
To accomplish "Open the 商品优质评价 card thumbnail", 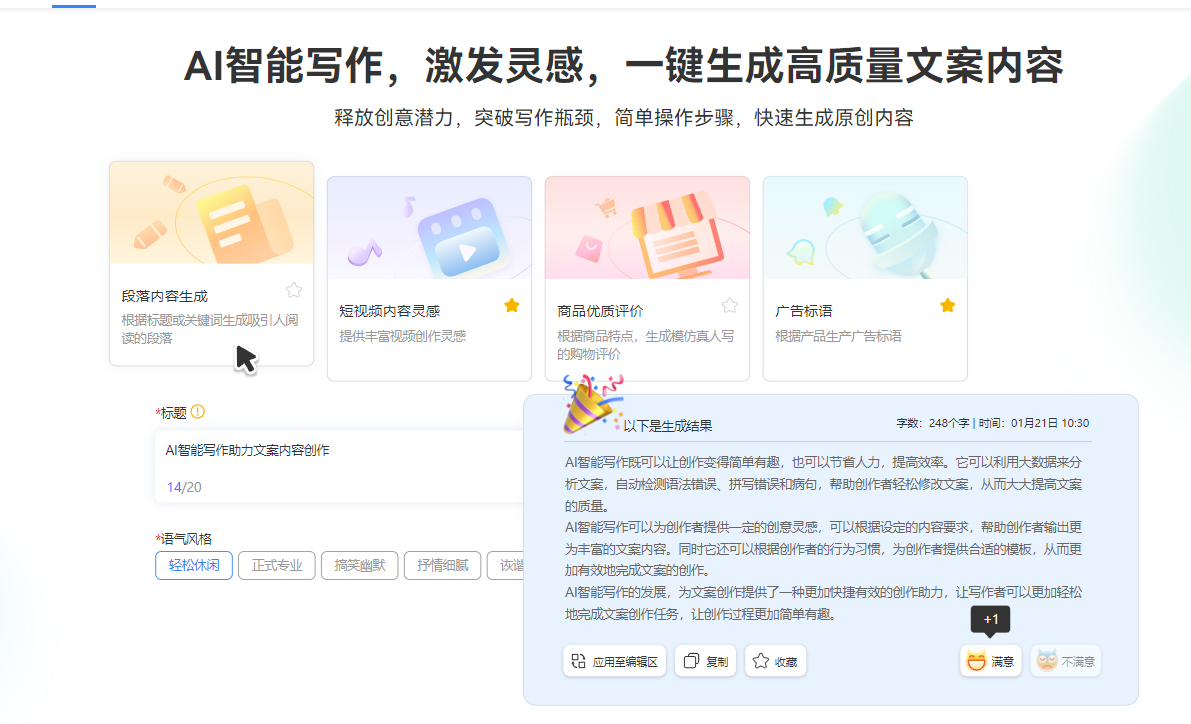I will coord(648,228).
